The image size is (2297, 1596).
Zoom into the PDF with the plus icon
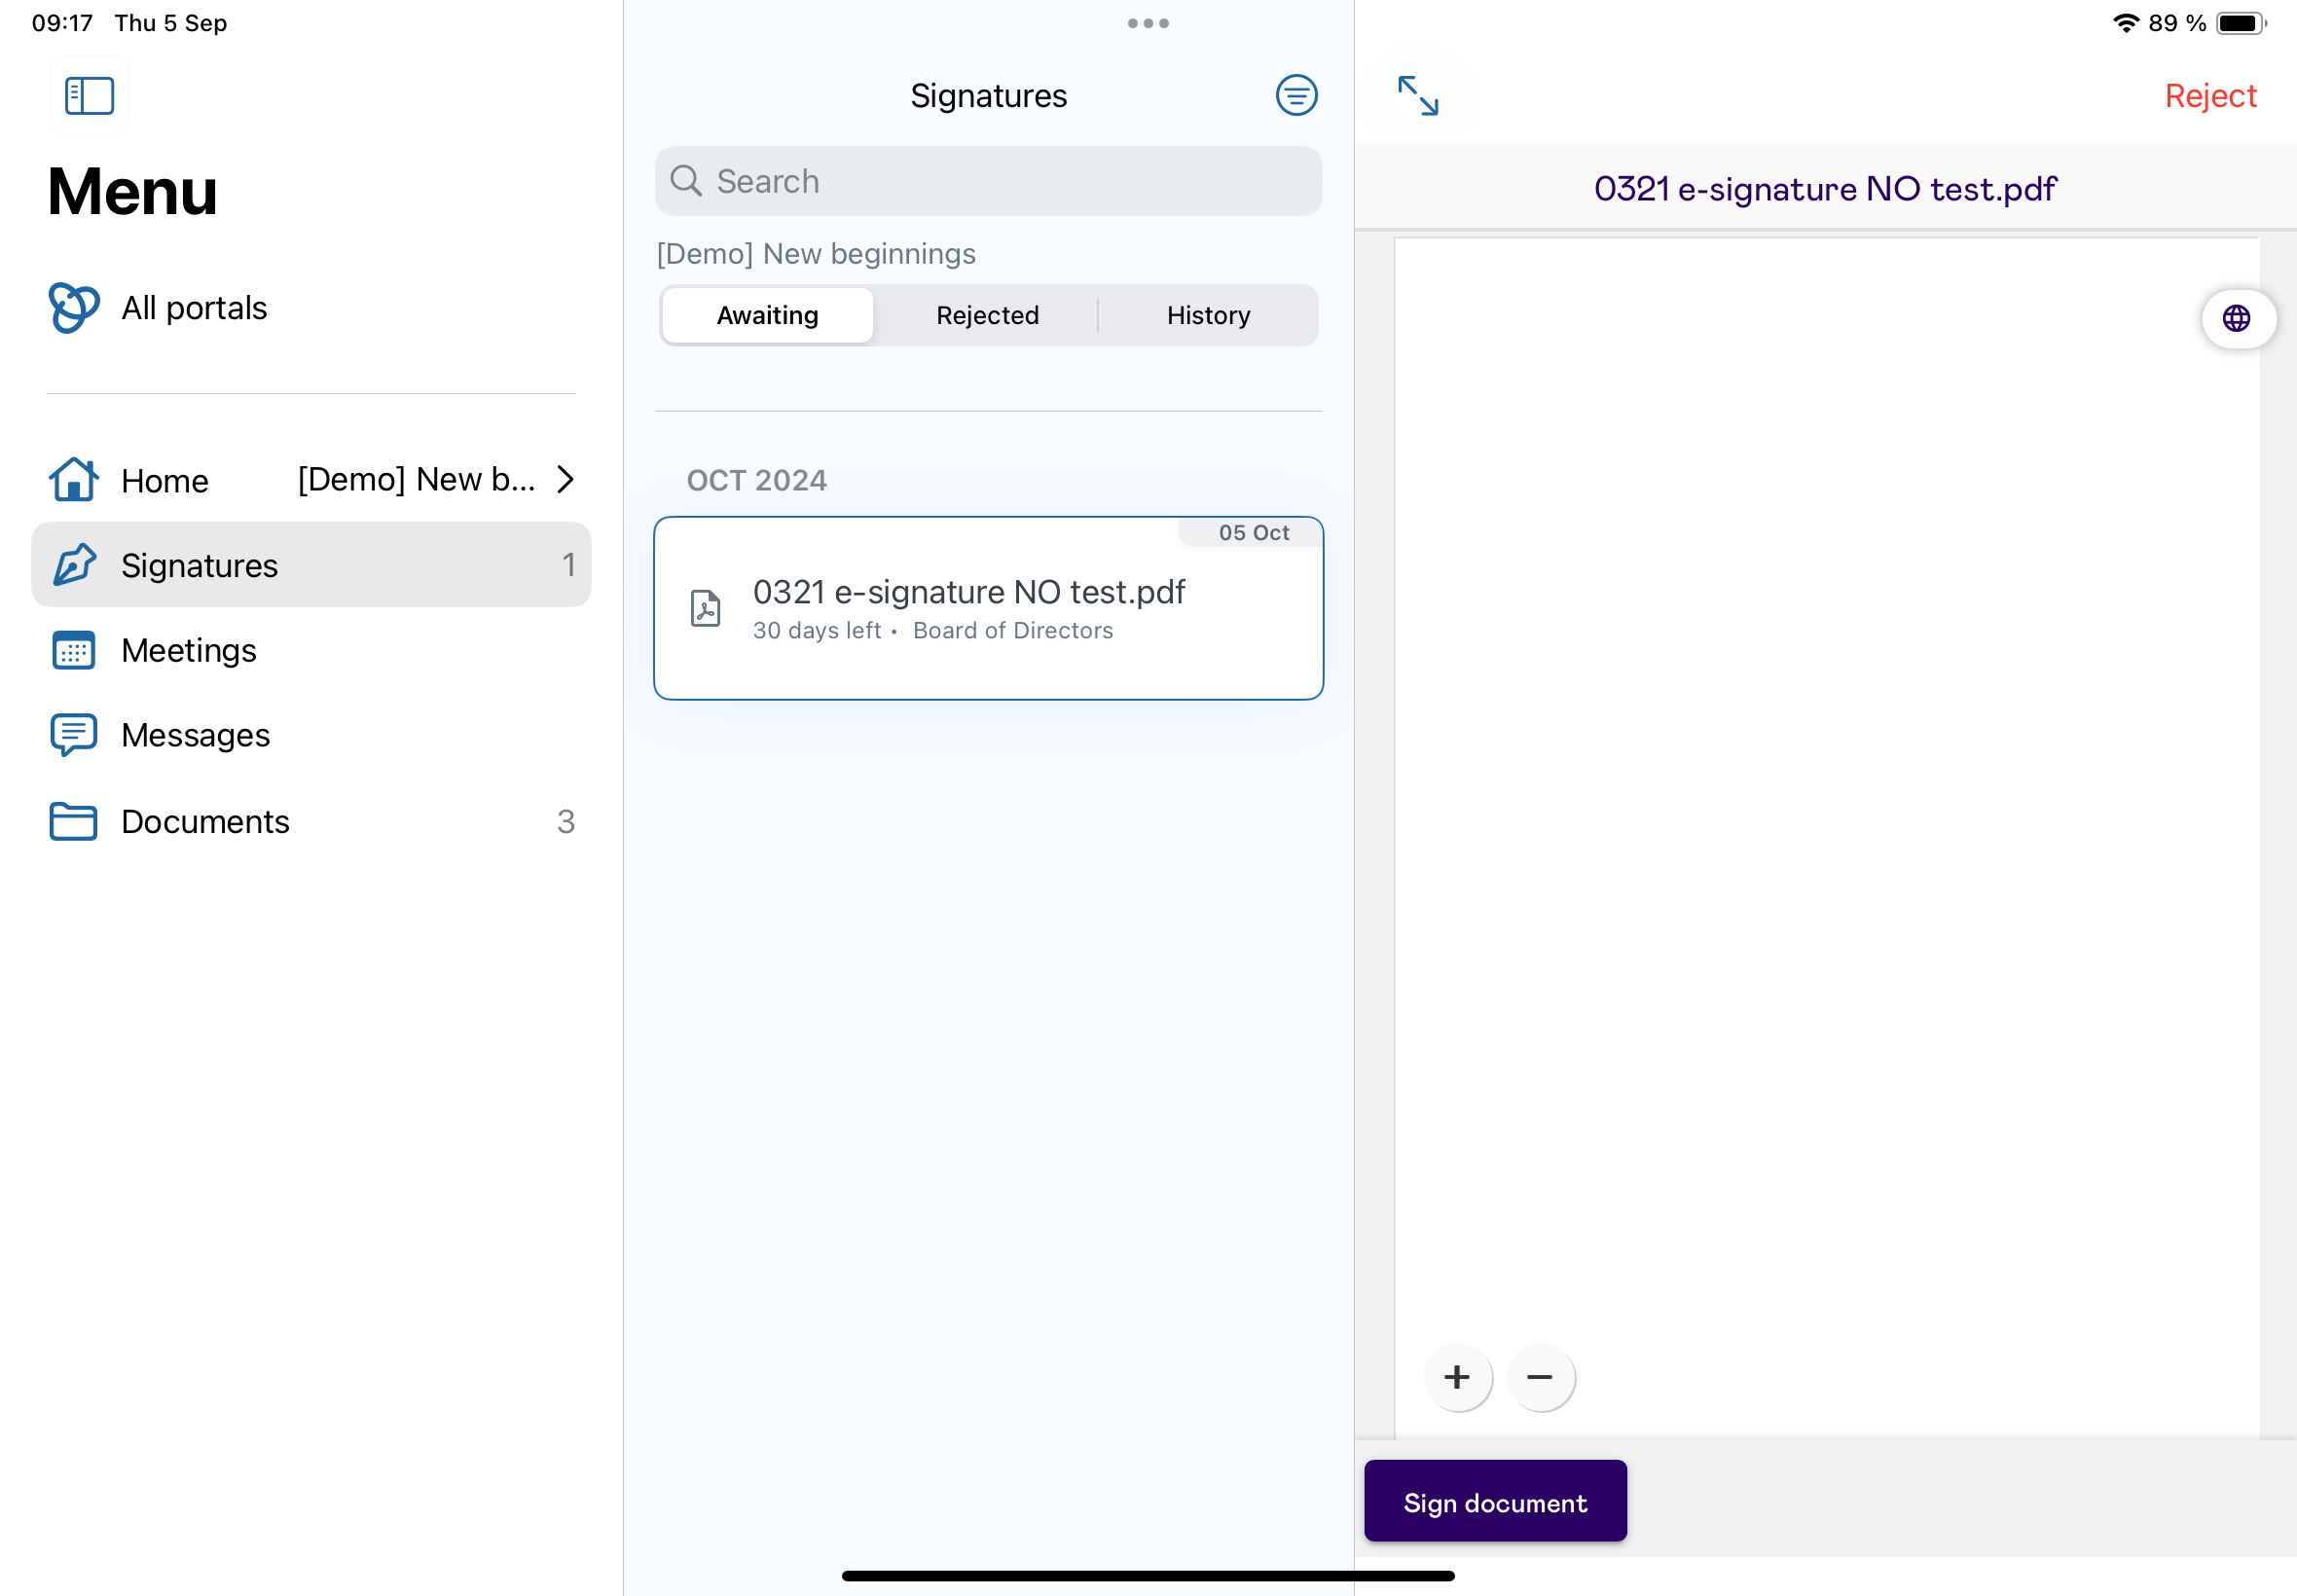1457,1377
